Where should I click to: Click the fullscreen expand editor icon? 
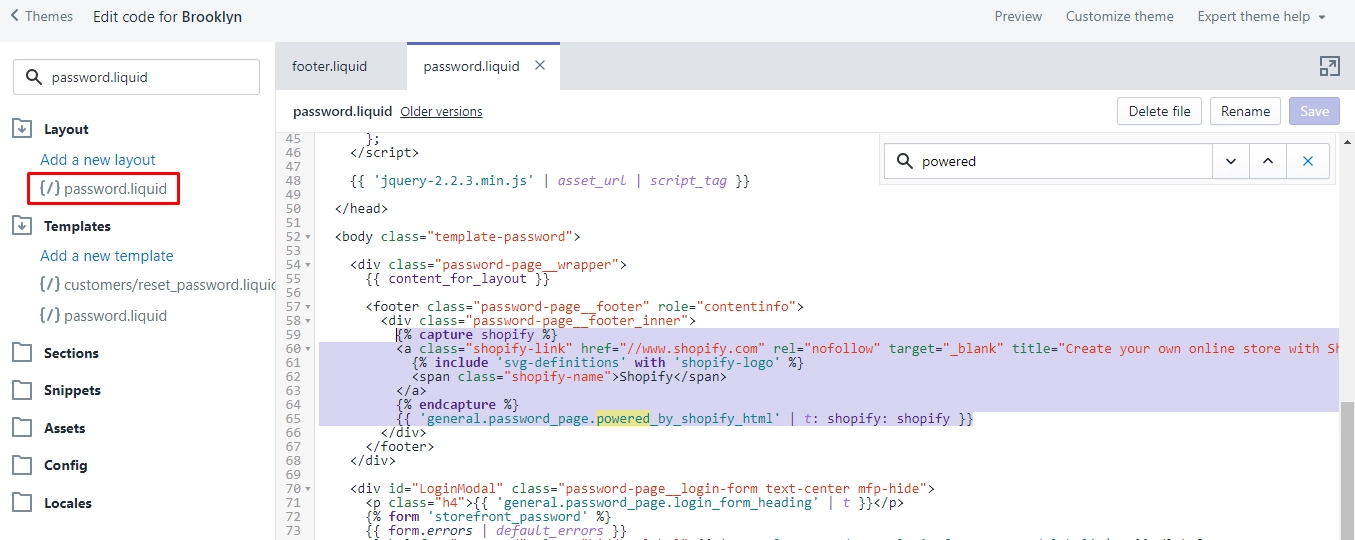pos(1329,66)
